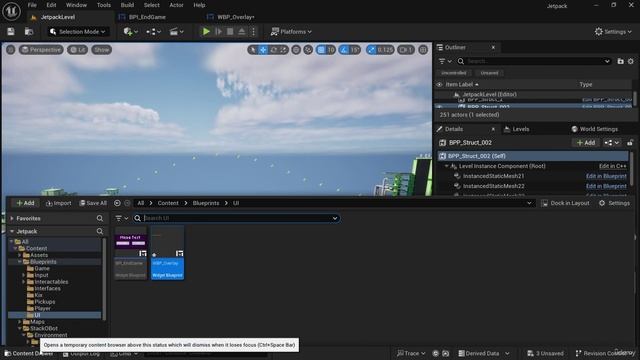Collapse Level Instance Component (Root) row

click(447, 166)
